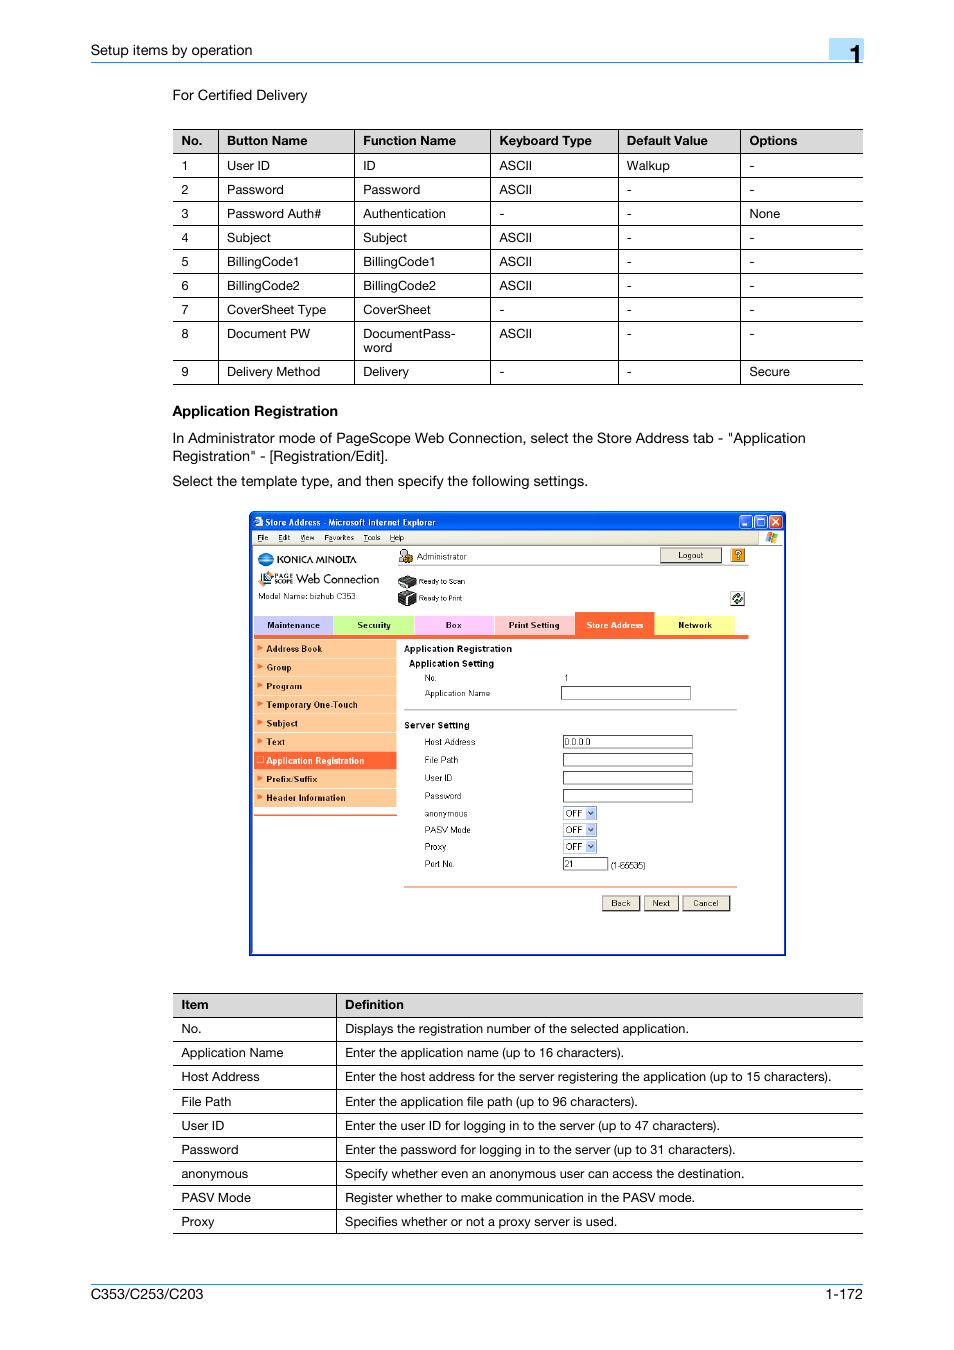This screenshot has width=954, height=1350.
Task: Open the Box tab
Action: coord(454,625)
